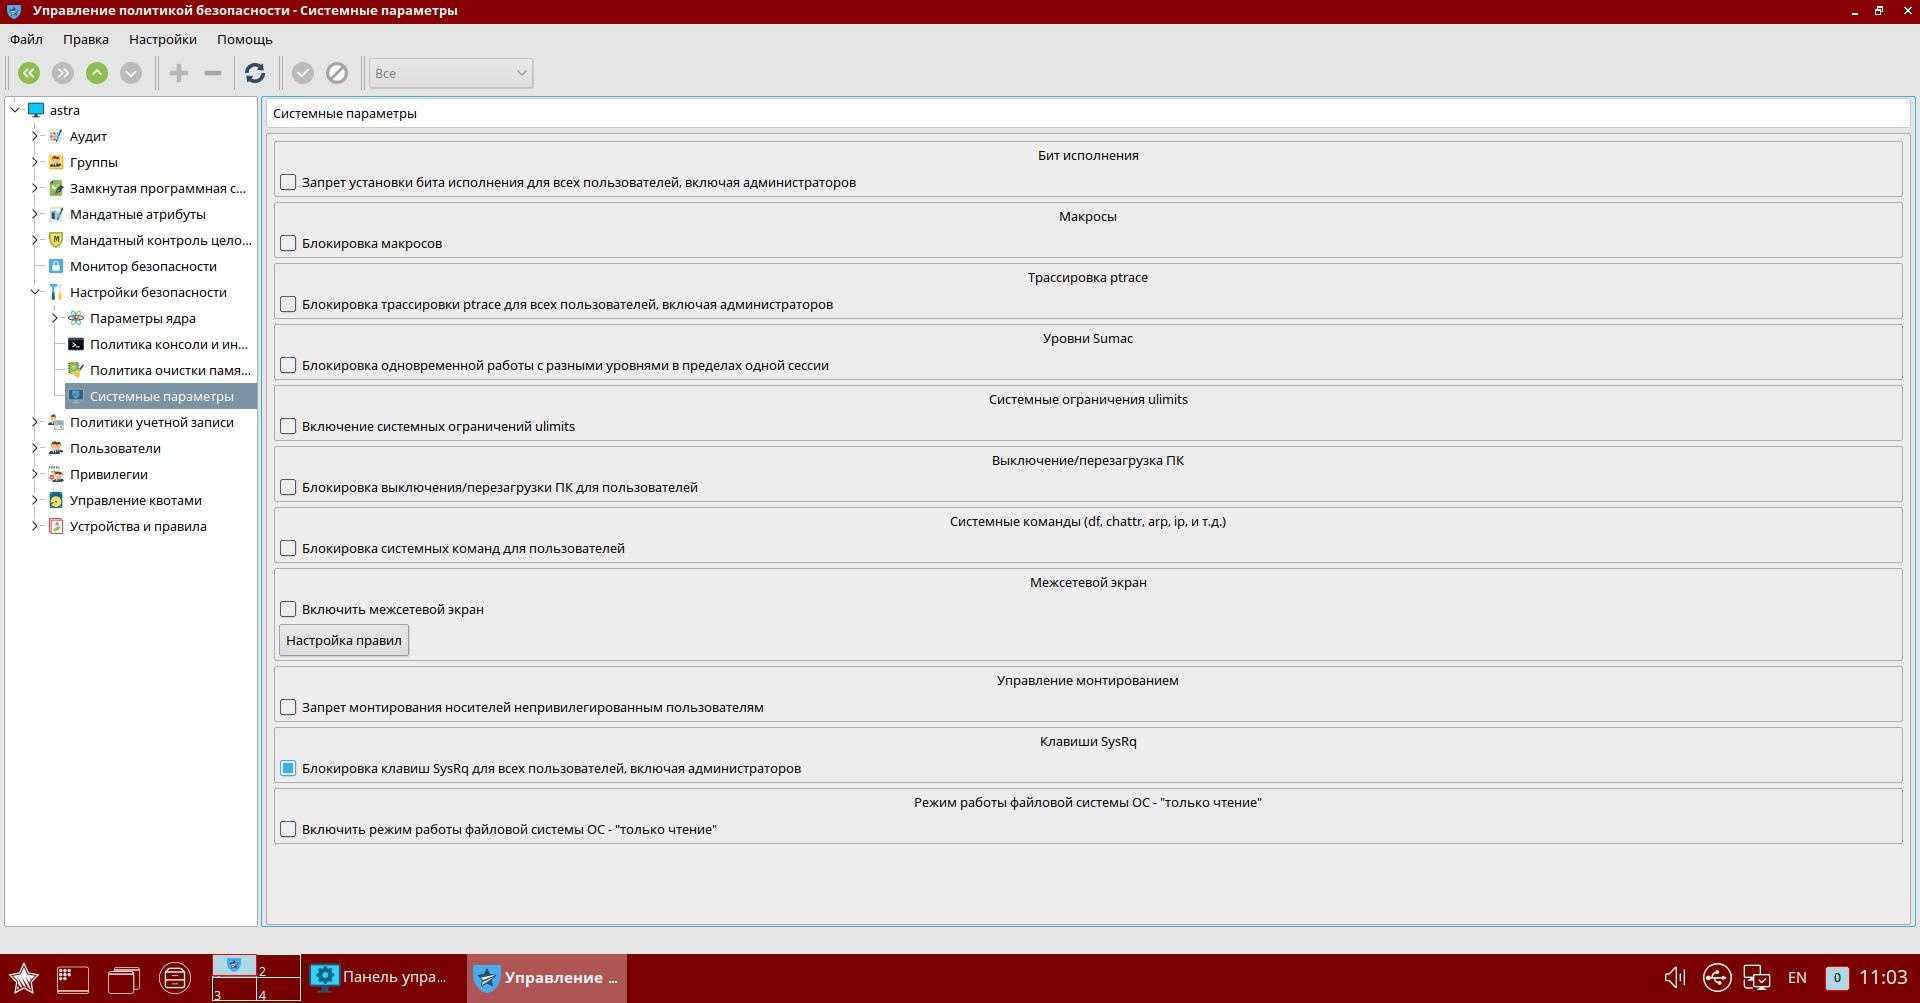Viewport: 1920px width, 1003px height.
Task: Click the refresh toolbar icon
Action: pyautogui.click(x=255, y=73)
